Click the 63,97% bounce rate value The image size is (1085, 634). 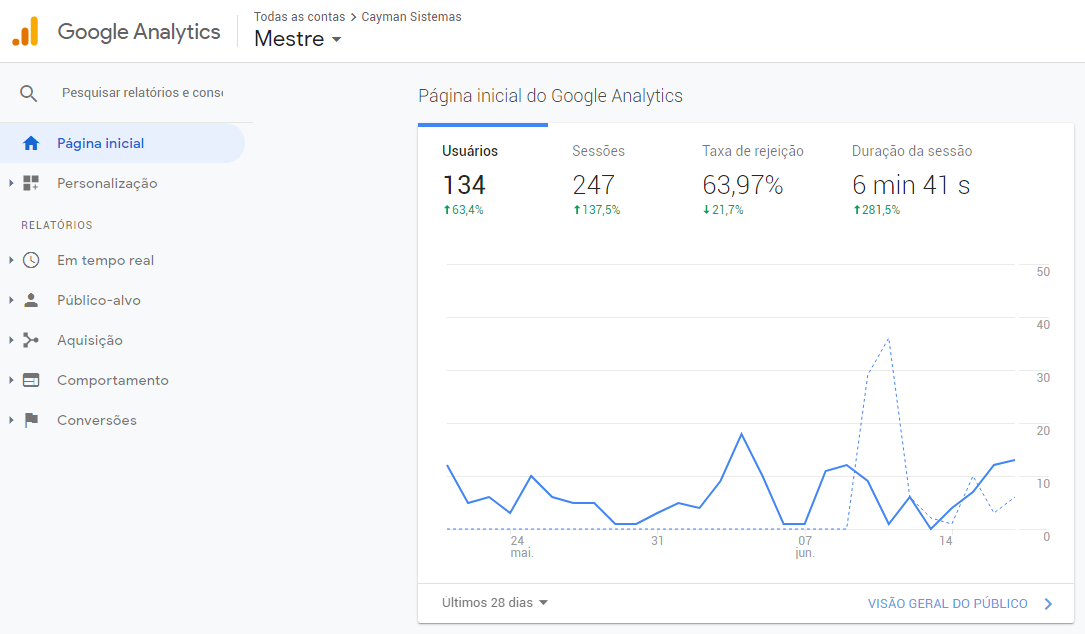click(x=742, y=185)
